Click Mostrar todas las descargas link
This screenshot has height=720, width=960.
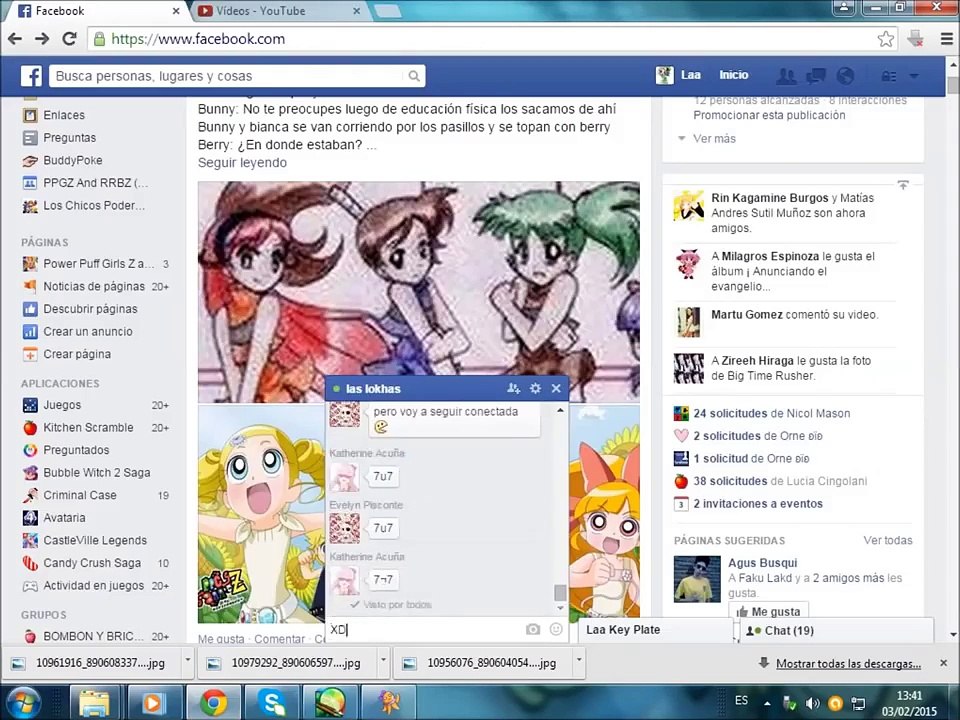point(848,664)
